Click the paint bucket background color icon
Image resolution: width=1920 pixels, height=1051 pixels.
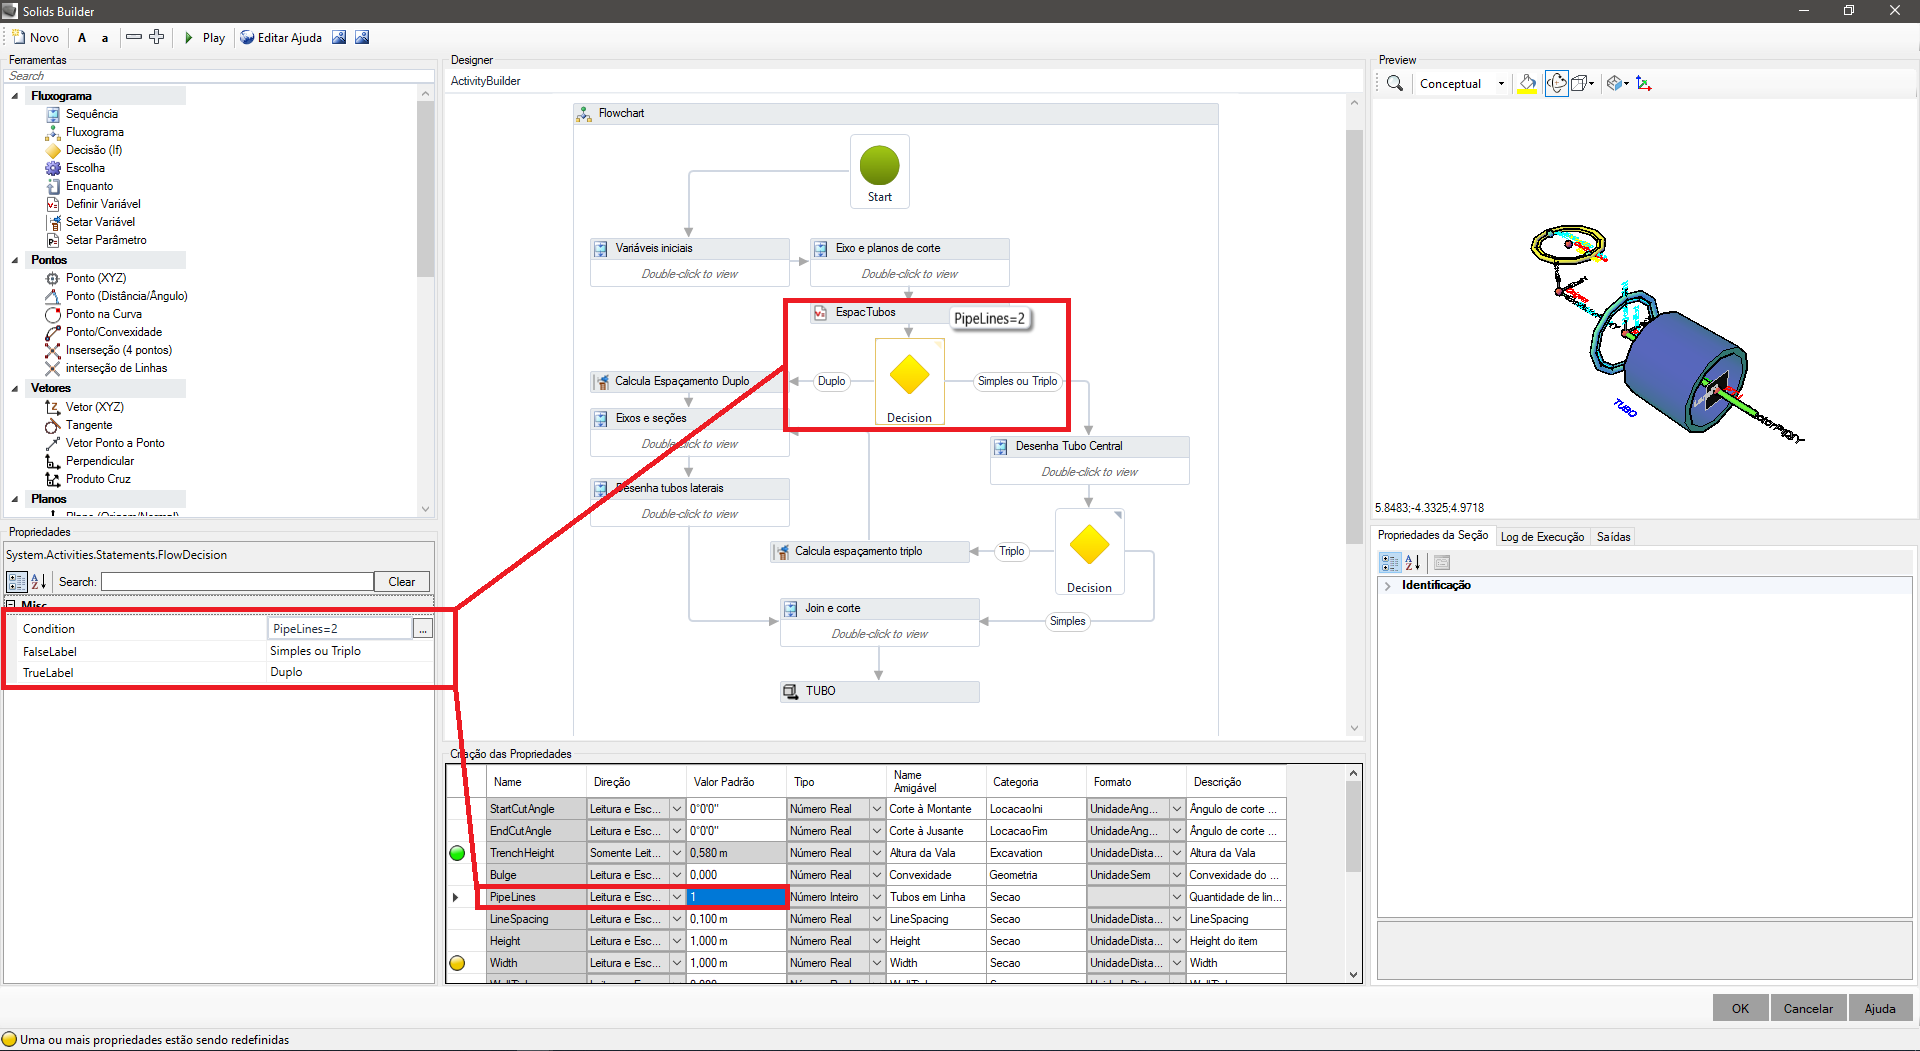(x=1527, y=83)
